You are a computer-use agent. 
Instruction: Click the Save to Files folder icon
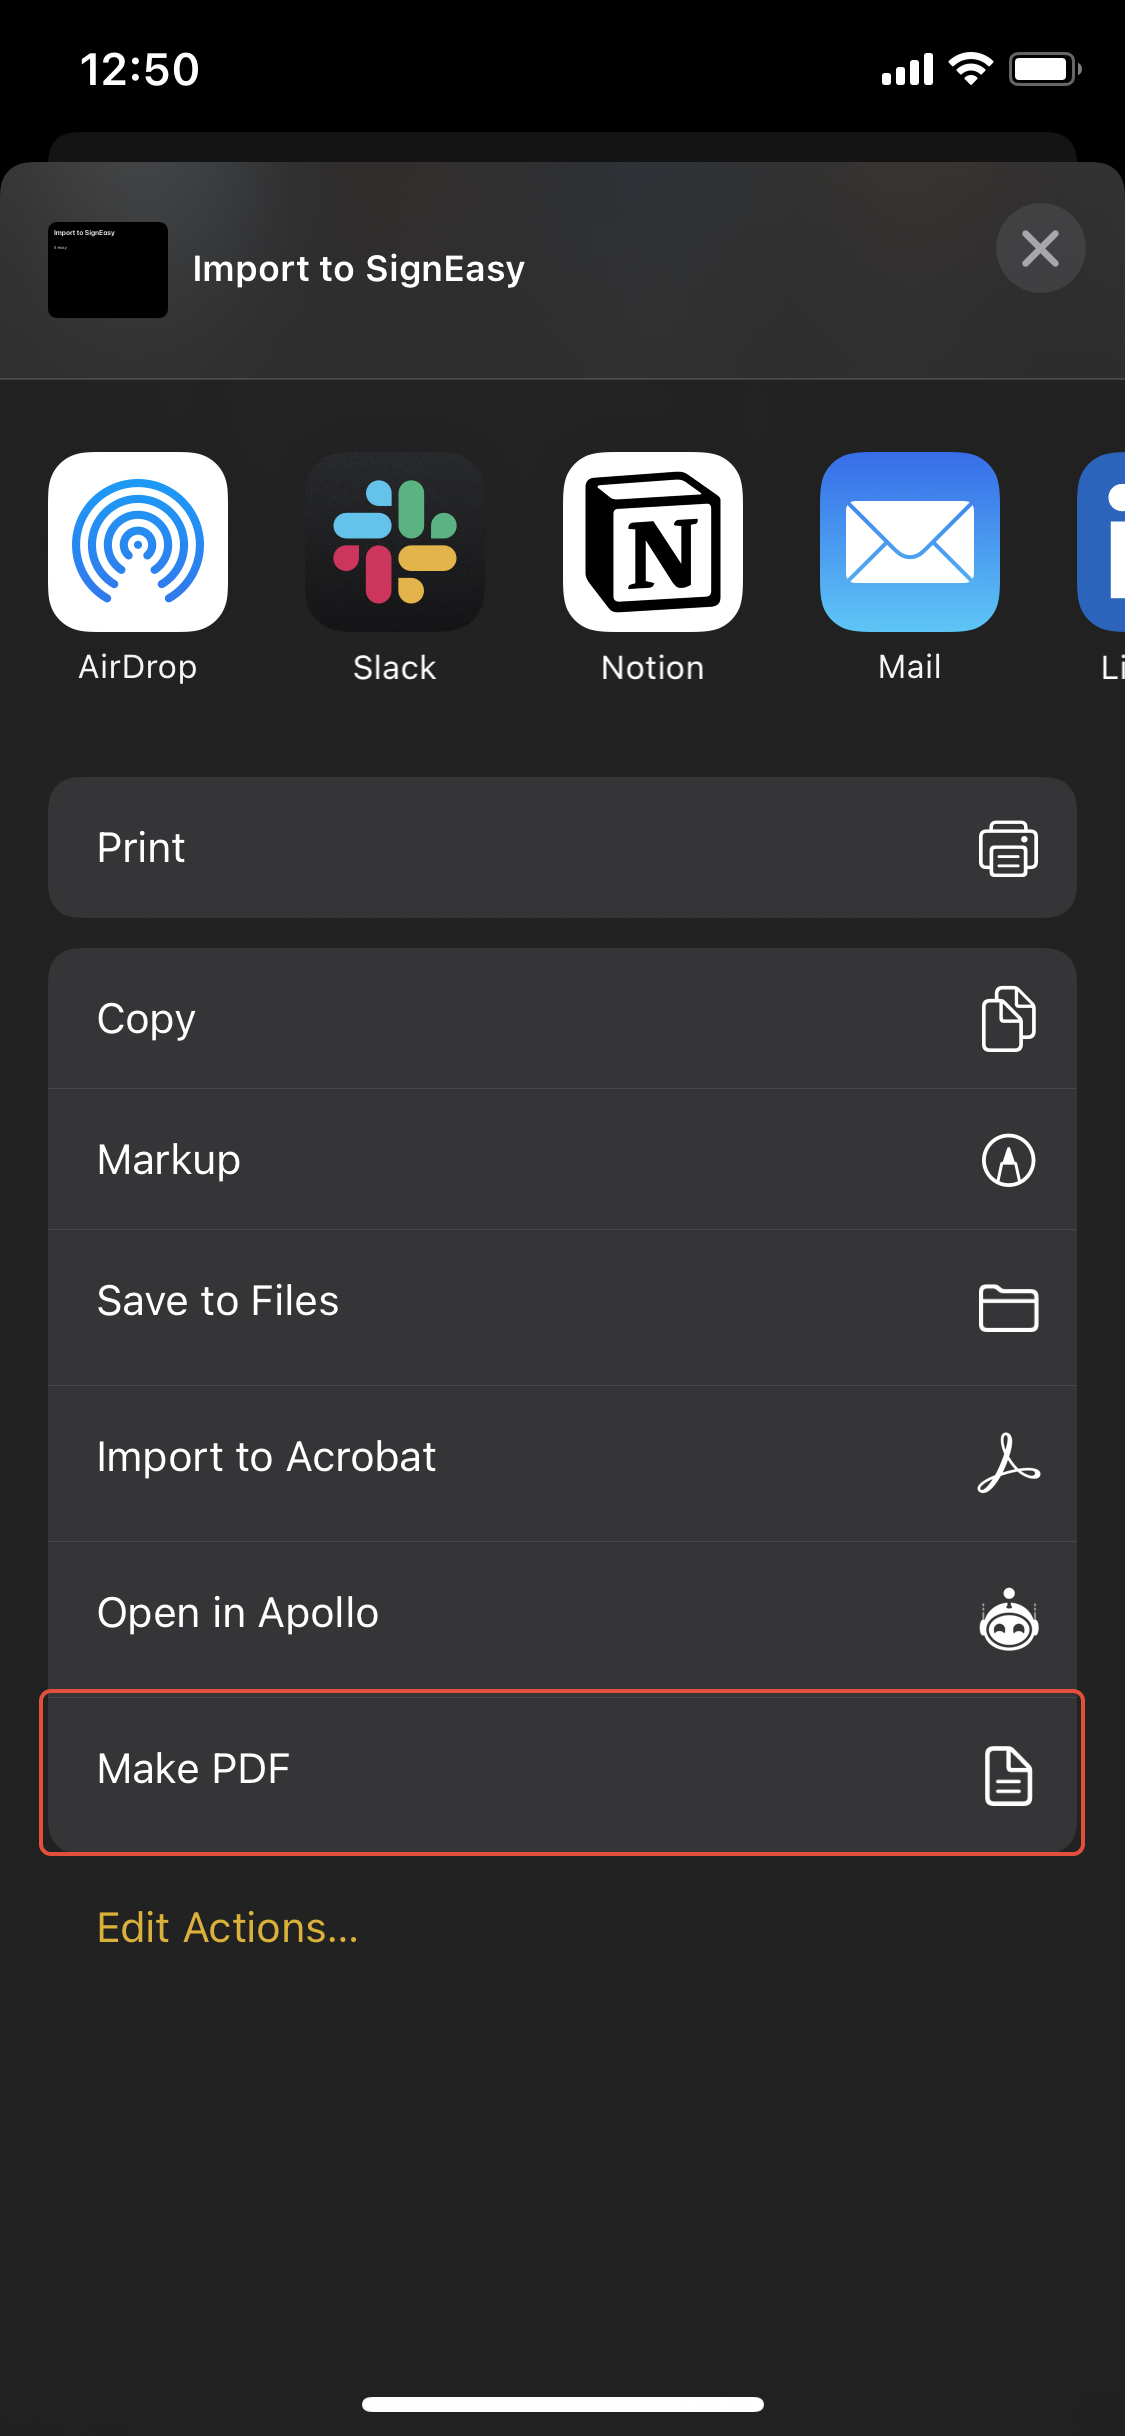(1008, 1308)
